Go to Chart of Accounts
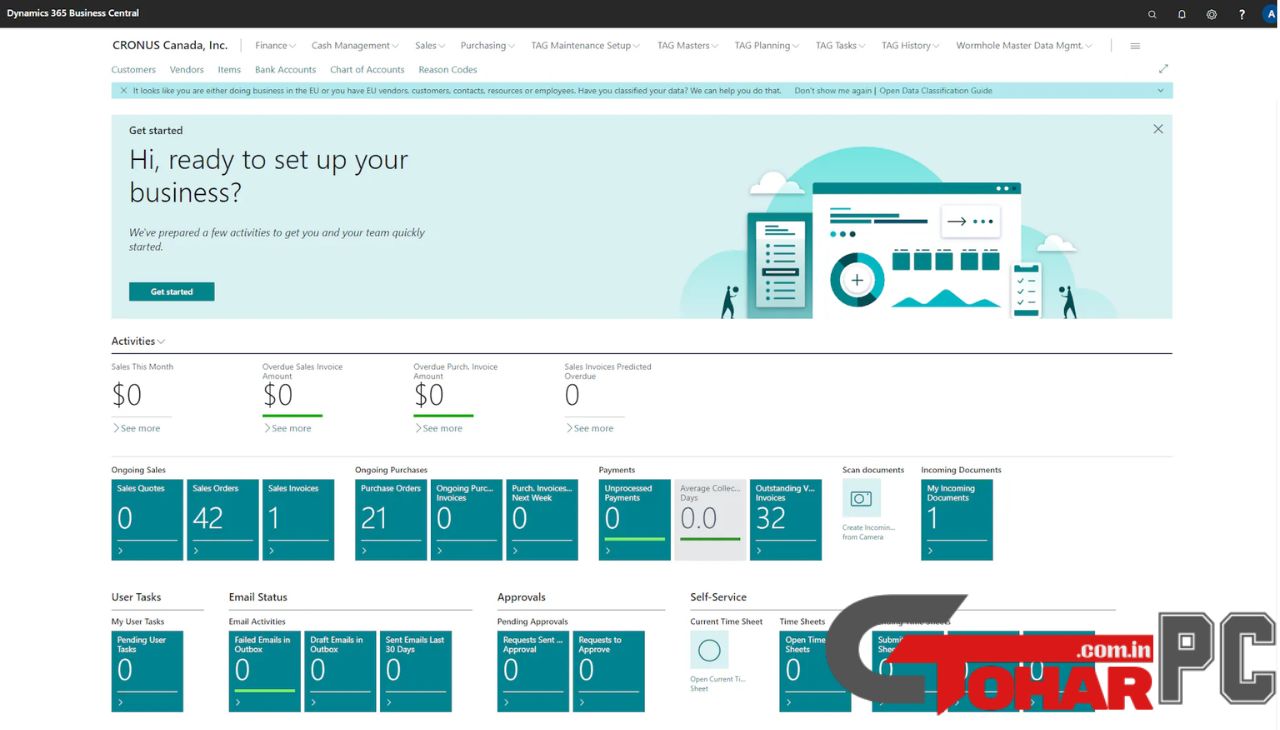The width and height of the screenshot is (1280, 730). [x=367, y=70]
